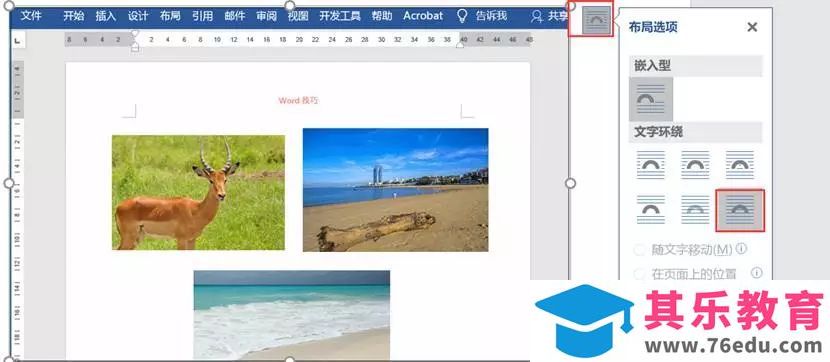Click the 文字环绕 section heading
The height and width of the screenshot is (362, 830).
click(x=658, y=132)
